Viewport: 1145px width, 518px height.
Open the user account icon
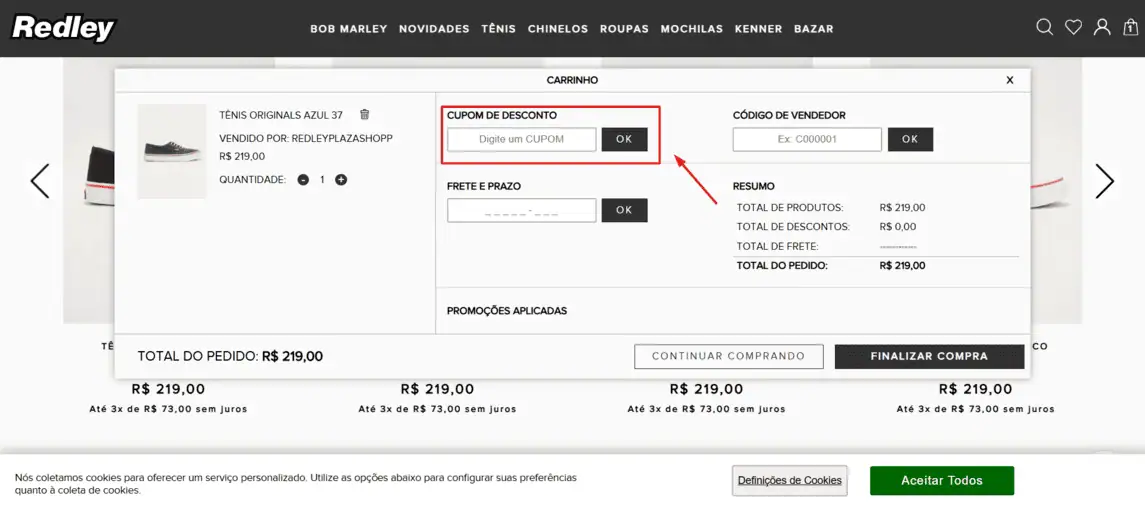1102,28
